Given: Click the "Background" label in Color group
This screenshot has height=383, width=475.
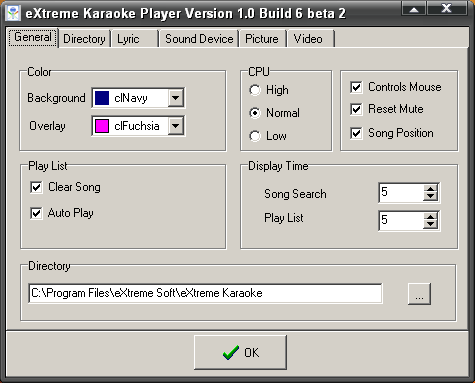Looking at the screenshot, I should [56, 98].
